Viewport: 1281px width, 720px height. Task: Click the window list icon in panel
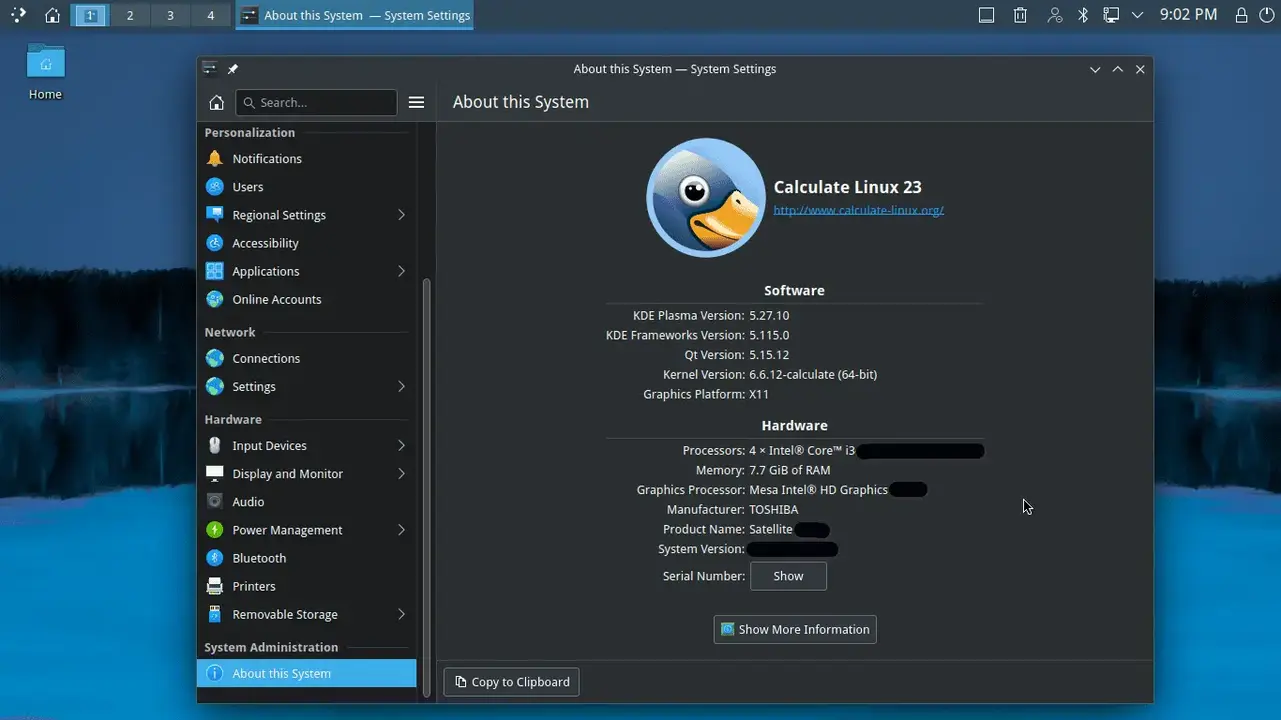986,15
